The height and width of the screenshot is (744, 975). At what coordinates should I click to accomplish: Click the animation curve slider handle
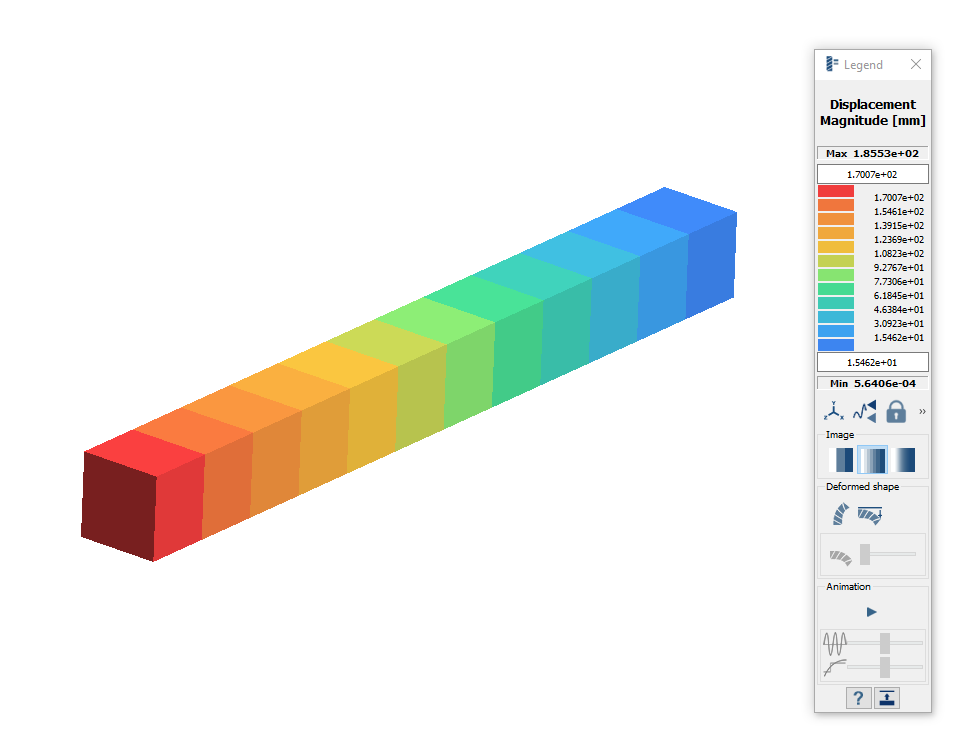pos(885,666)
